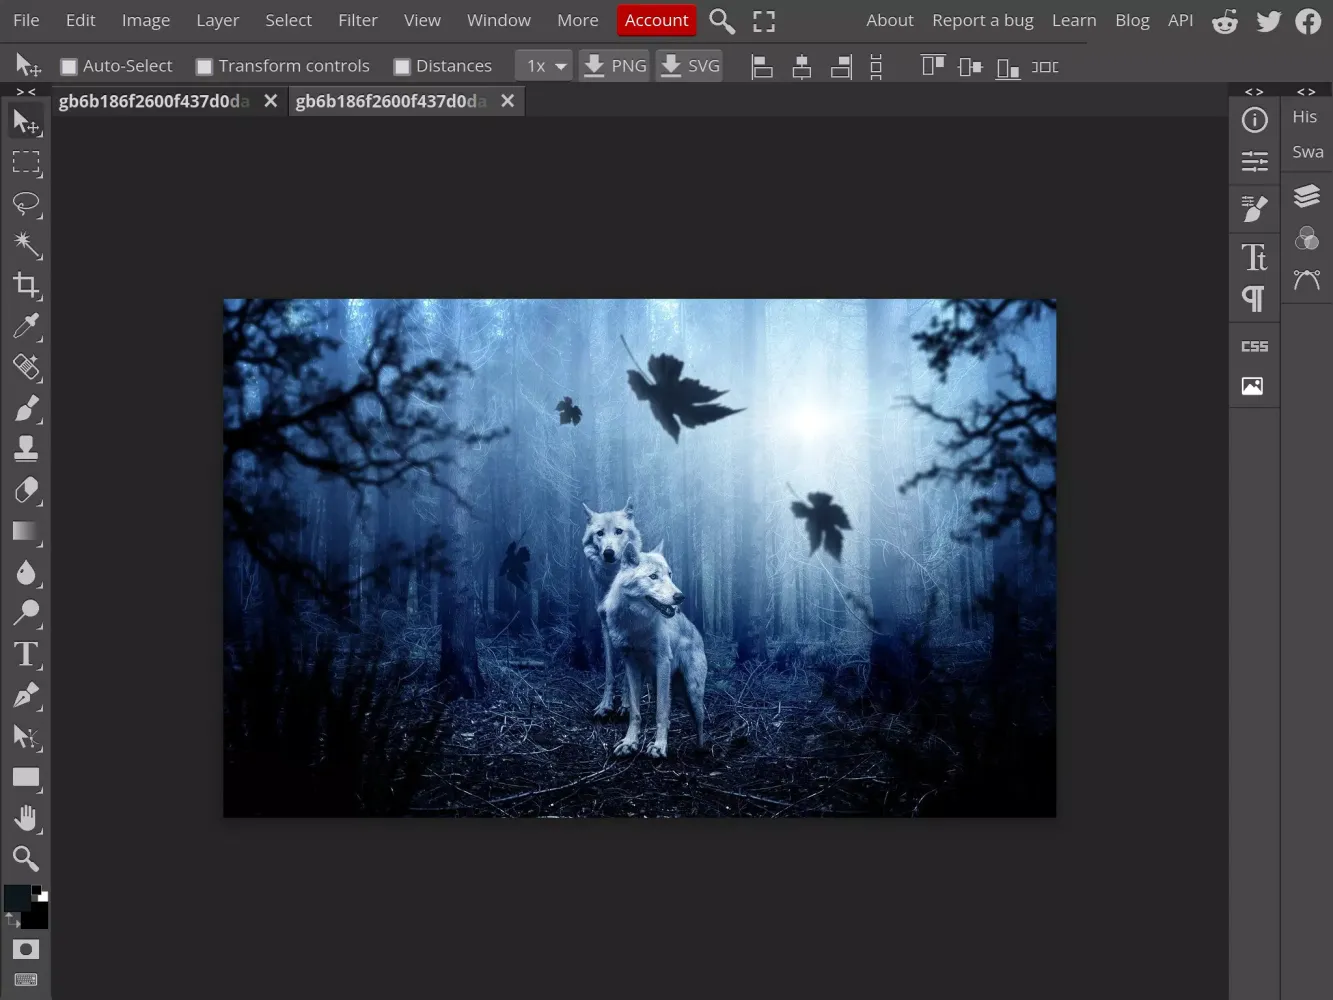Open the 1x export scale dropdown
Viewport: 1333px width, 1000px height.
pos(544,66)
